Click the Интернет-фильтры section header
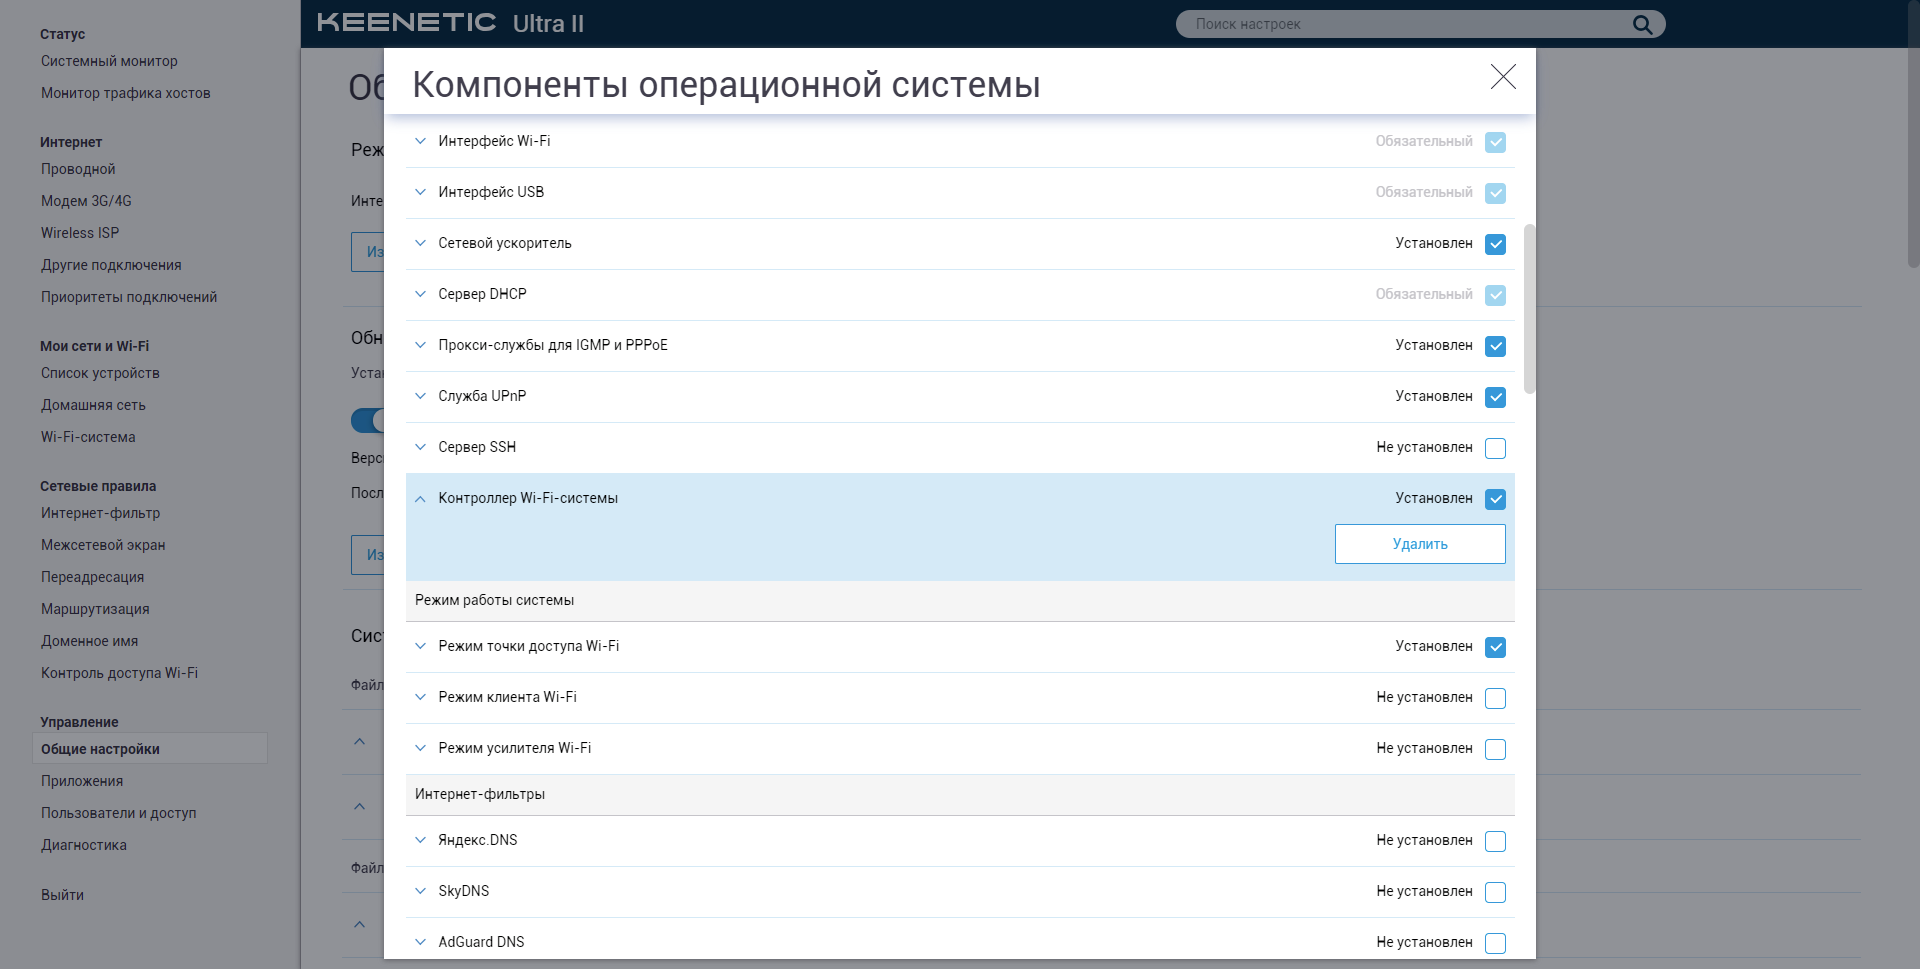 pos(960,794)
